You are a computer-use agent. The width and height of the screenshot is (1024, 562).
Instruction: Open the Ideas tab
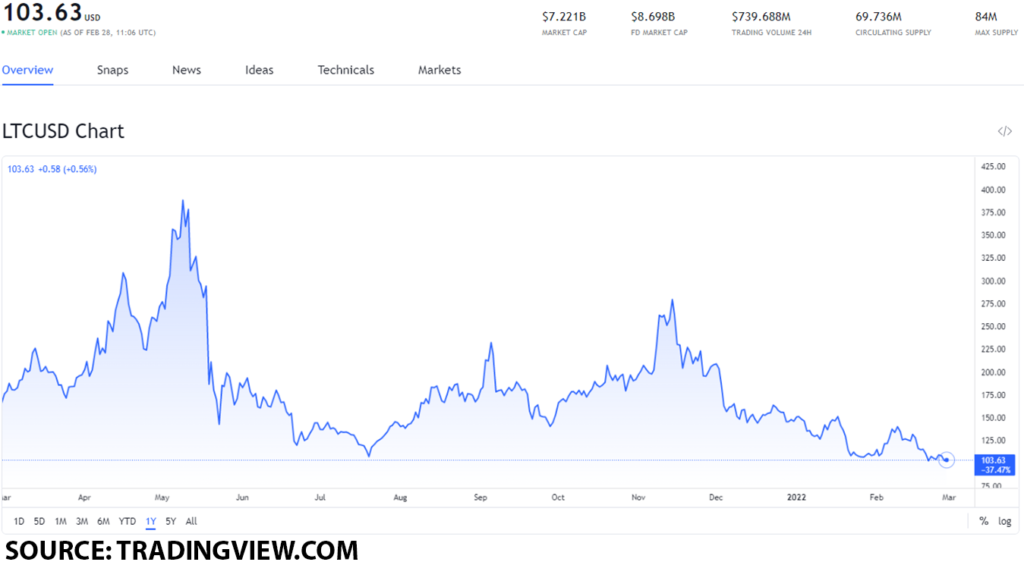tap(259, 70)
